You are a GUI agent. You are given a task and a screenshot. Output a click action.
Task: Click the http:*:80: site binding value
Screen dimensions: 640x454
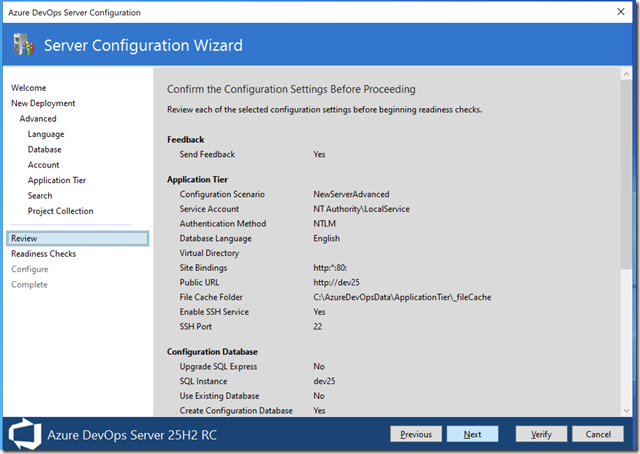(330, 268)
